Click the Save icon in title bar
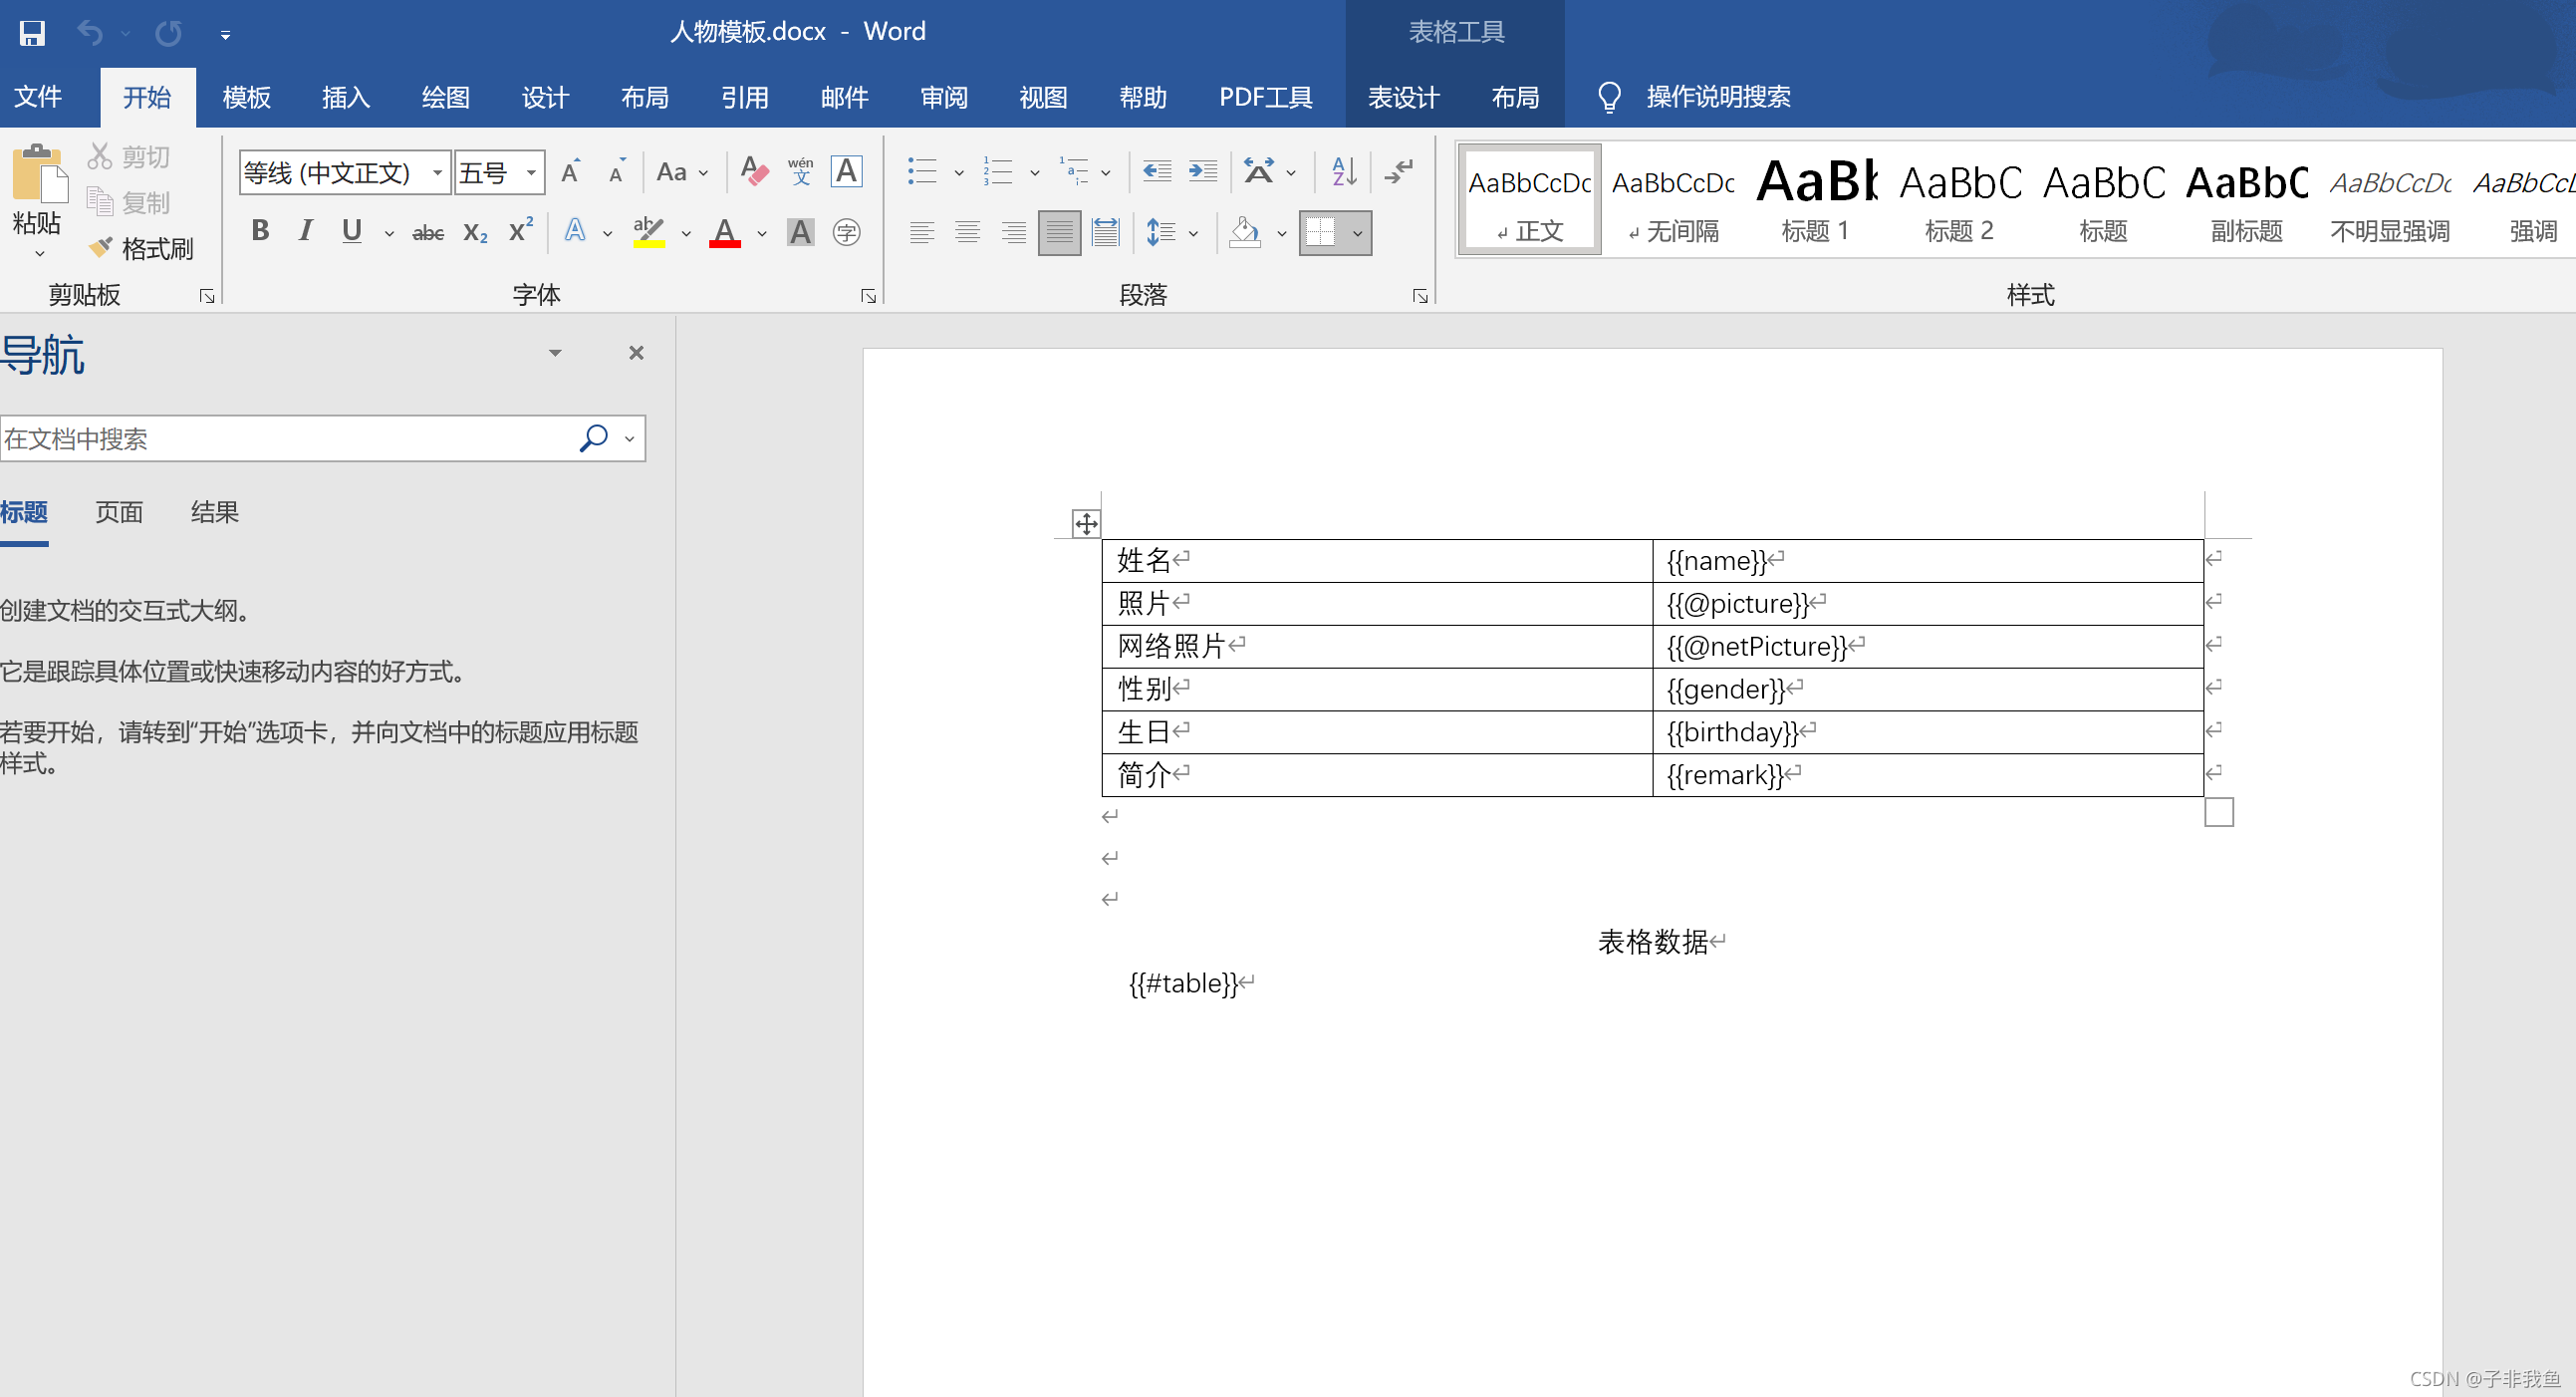 pos(32,33)
